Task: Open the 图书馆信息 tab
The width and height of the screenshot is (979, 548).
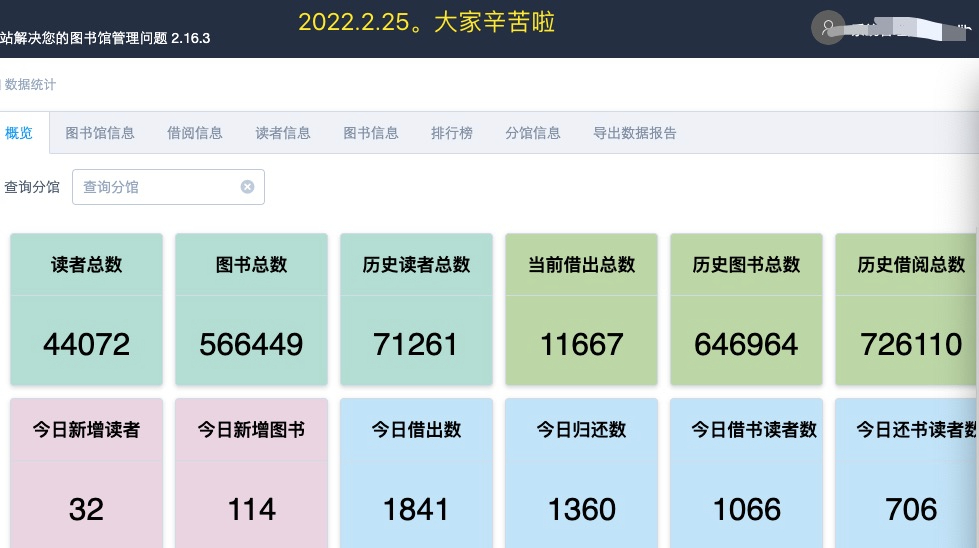Action: (x=100, y=133)
